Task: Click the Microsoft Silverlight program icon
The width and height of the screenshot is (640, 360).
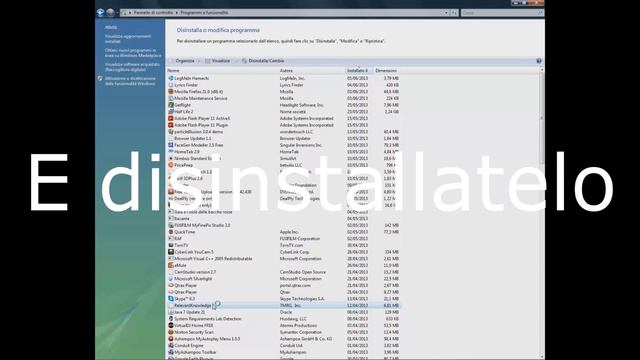Action: 171,279
